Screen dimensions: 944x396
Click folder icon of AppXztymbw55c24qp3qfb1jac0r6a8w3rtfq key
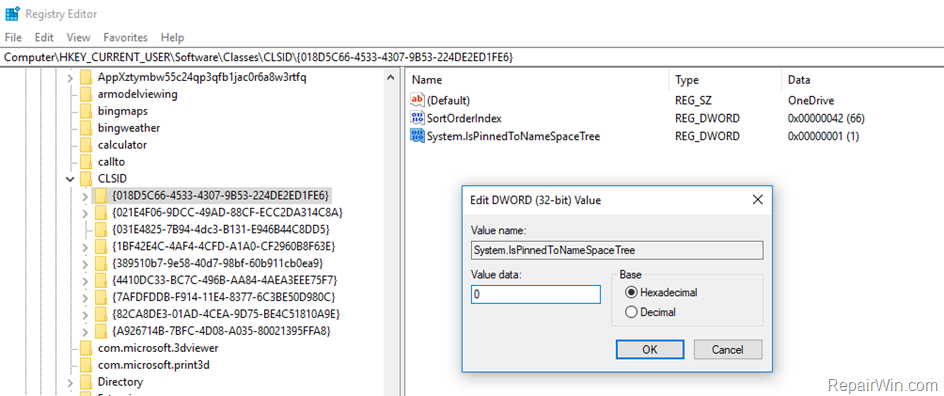coord(87,78)
